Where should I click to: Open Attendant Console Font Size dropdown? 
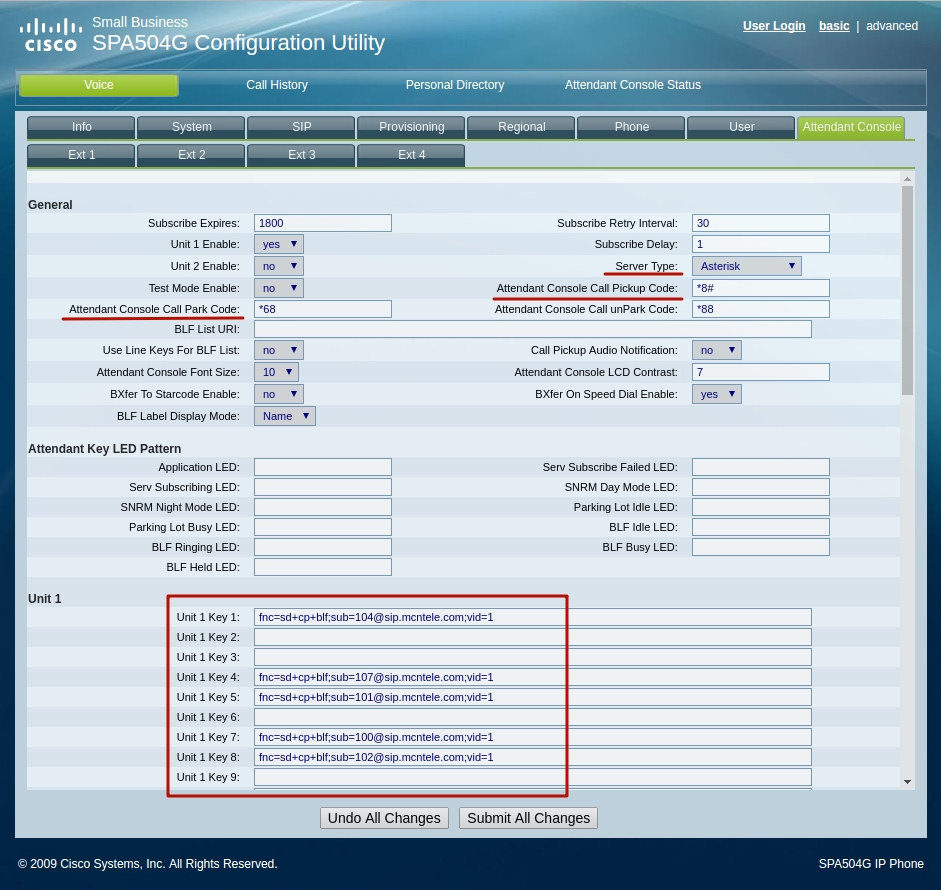[277, 373]
